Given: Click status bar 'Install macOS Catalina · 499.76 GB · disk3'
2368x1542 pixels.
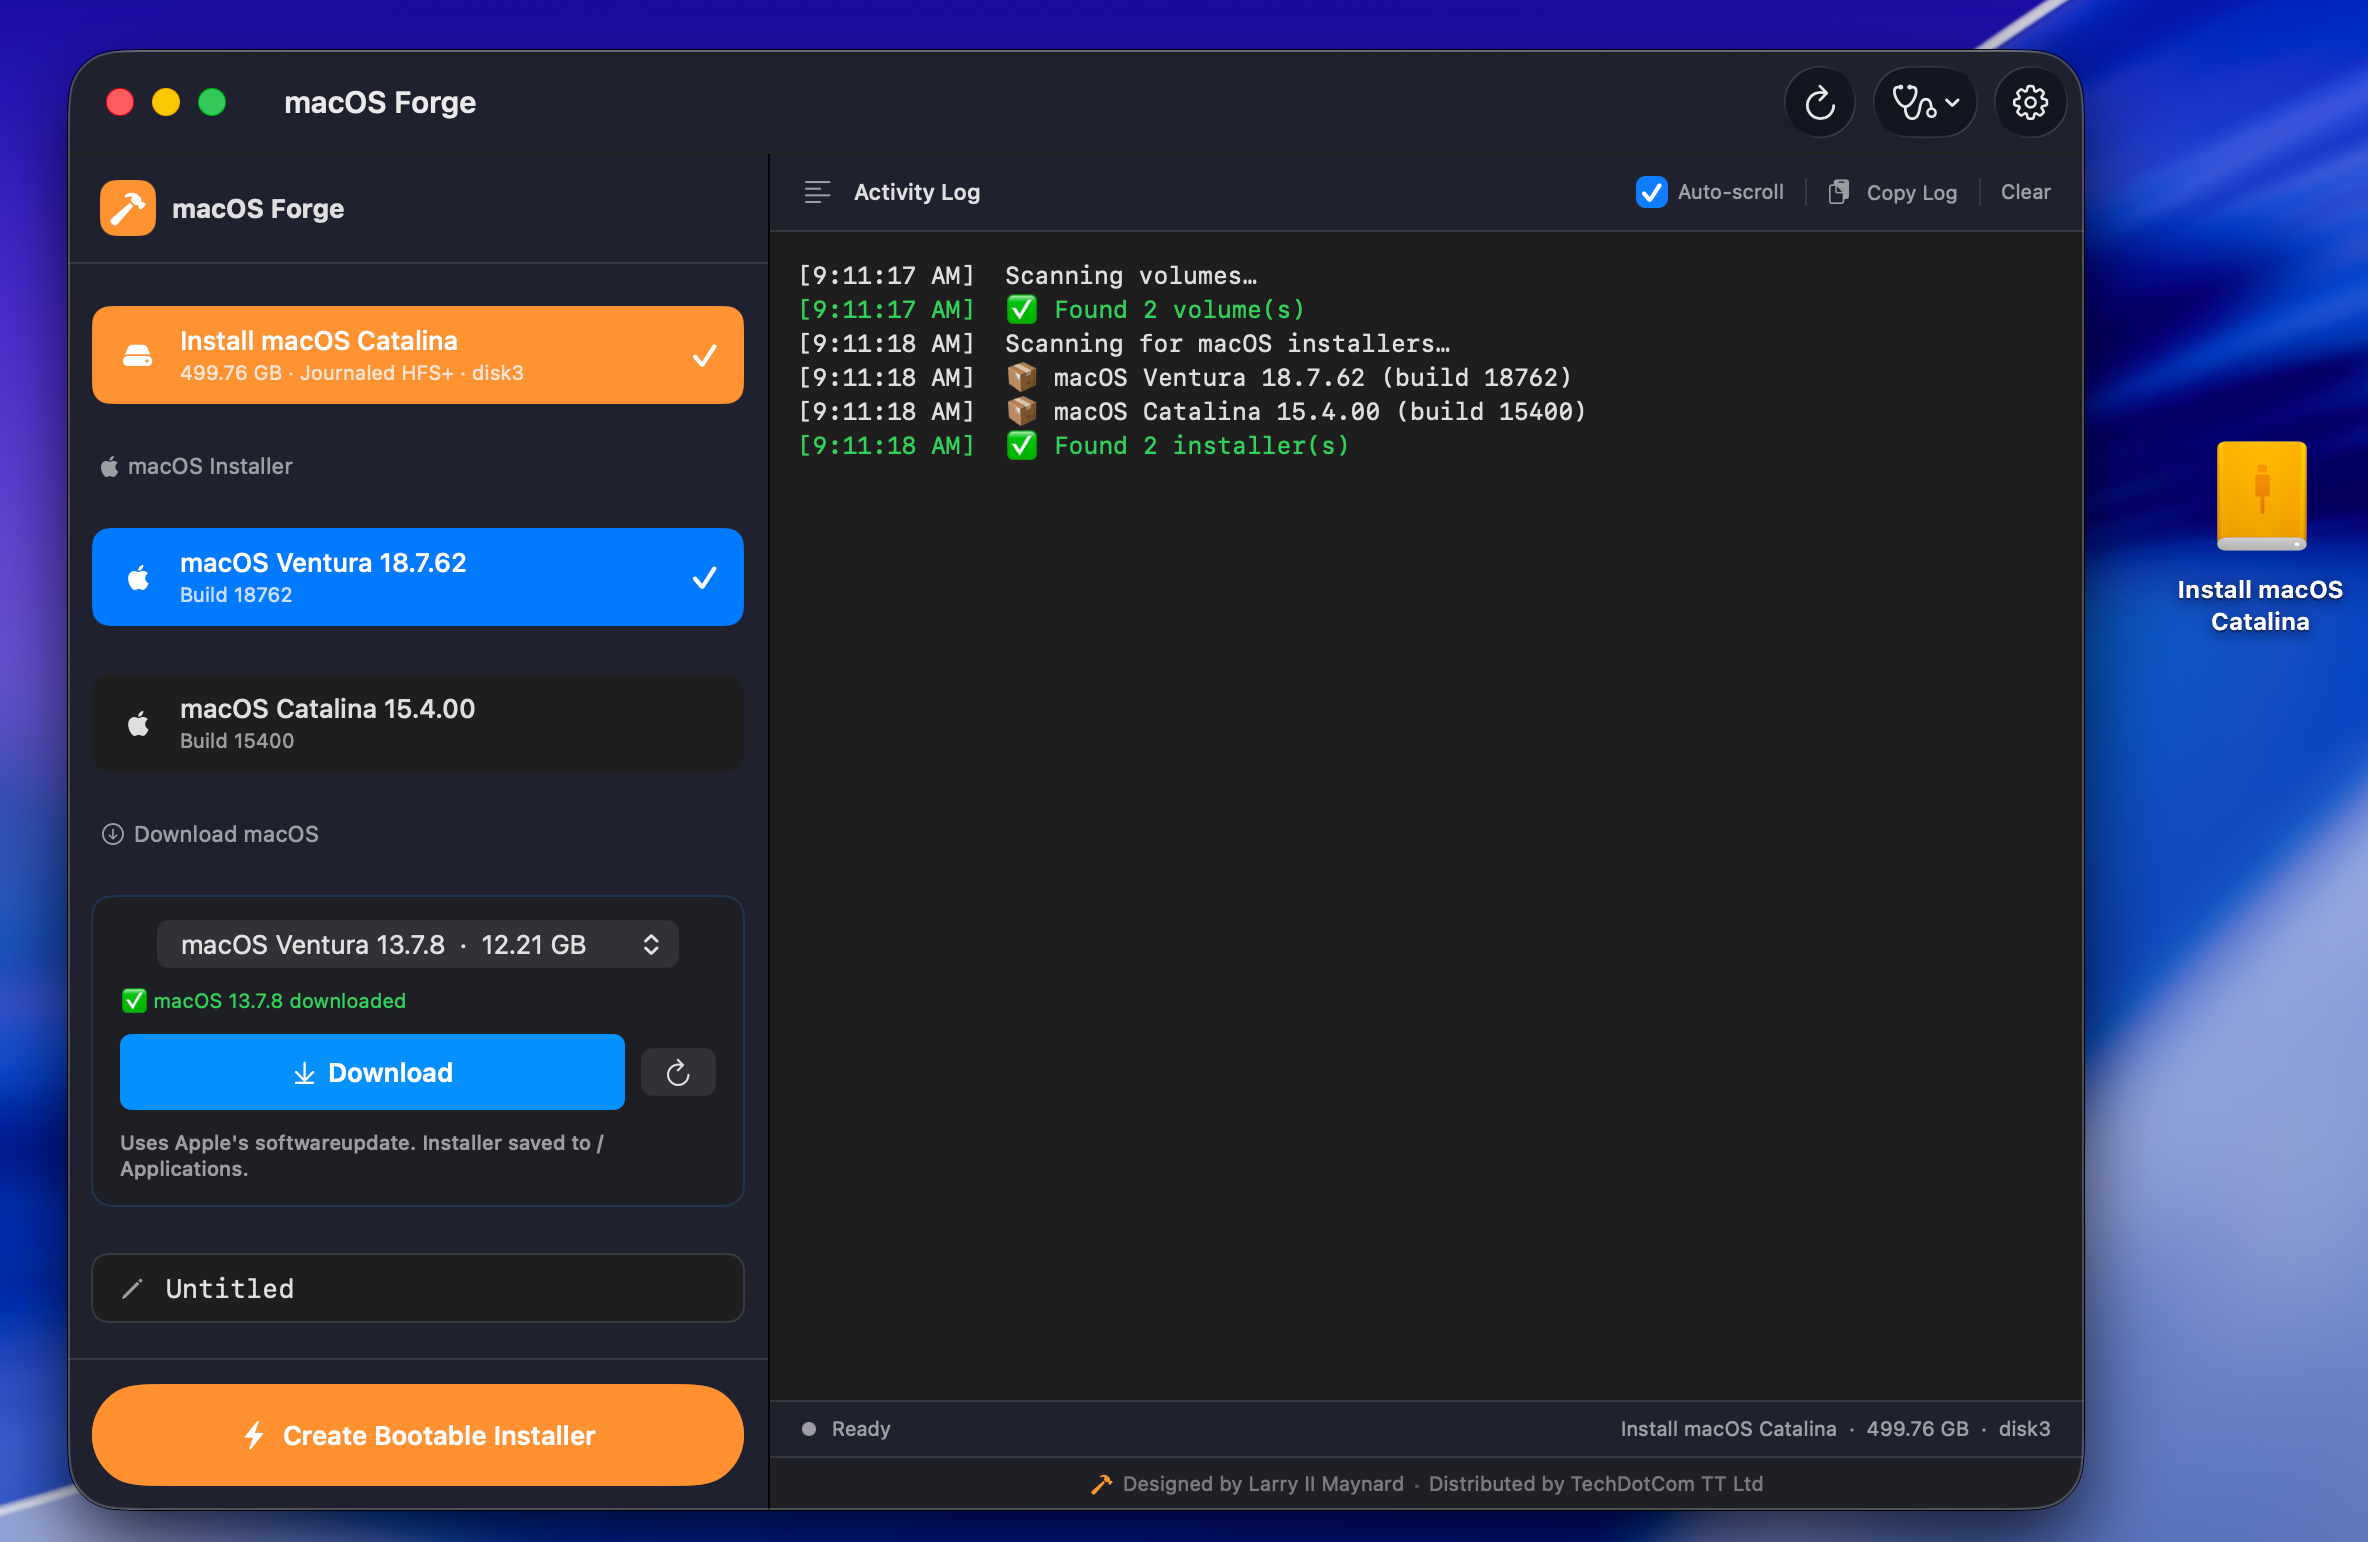Looking at the screenshot, I should coord(1835,1428).
